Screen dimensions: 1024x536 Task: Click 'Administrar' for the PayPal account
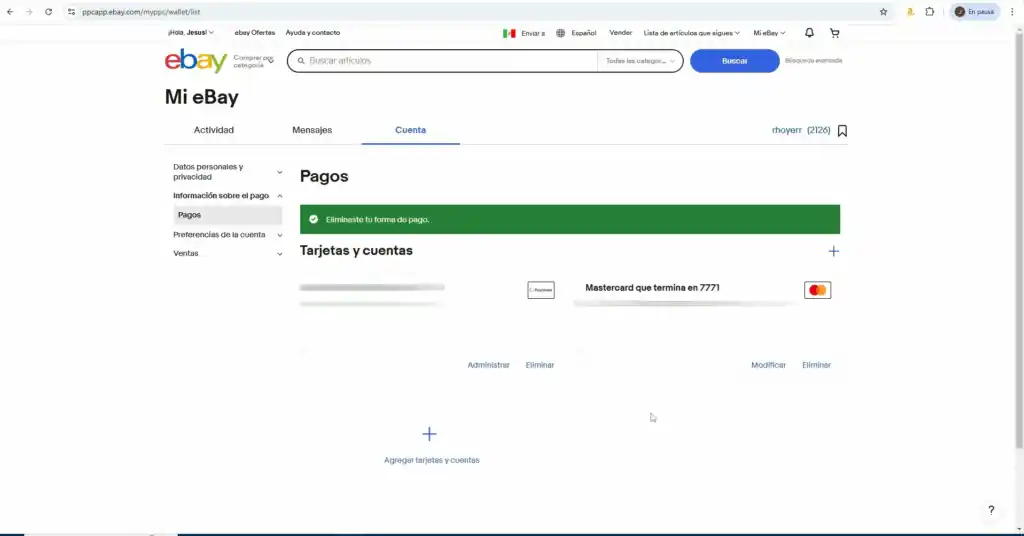pyautogui.click(x=488, y=365)
